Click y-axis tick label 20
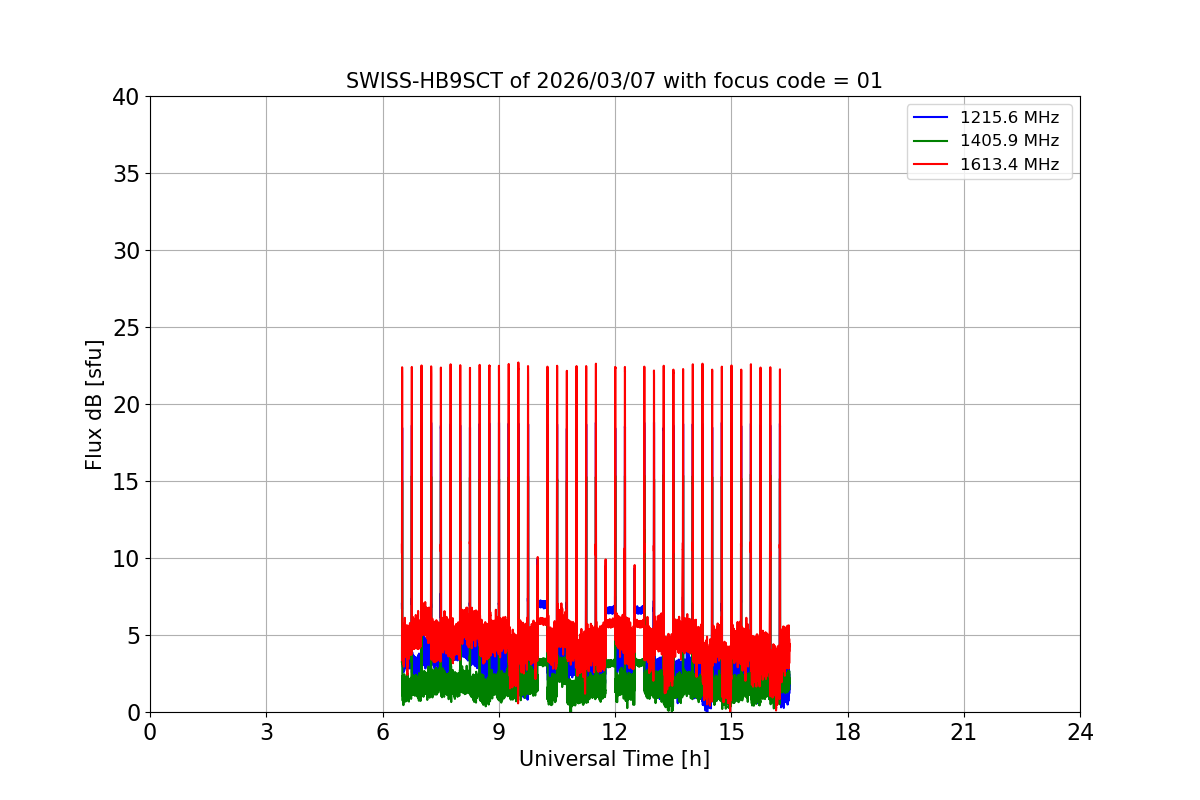The height and width of the screenshot is (800, 1200). (126, 405)
